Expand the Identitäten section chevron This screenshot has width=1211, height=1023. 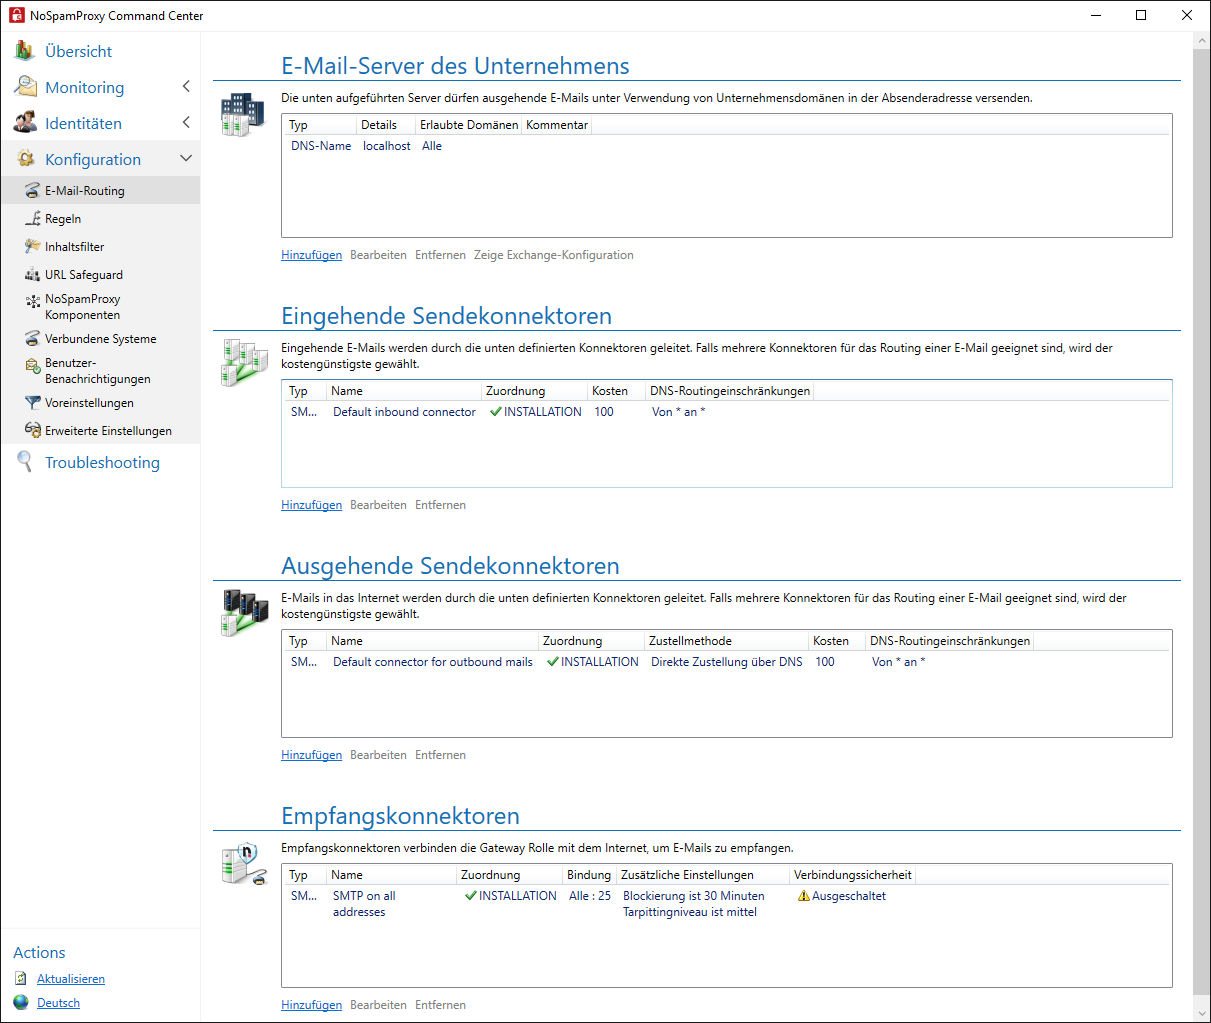[186, 123]
